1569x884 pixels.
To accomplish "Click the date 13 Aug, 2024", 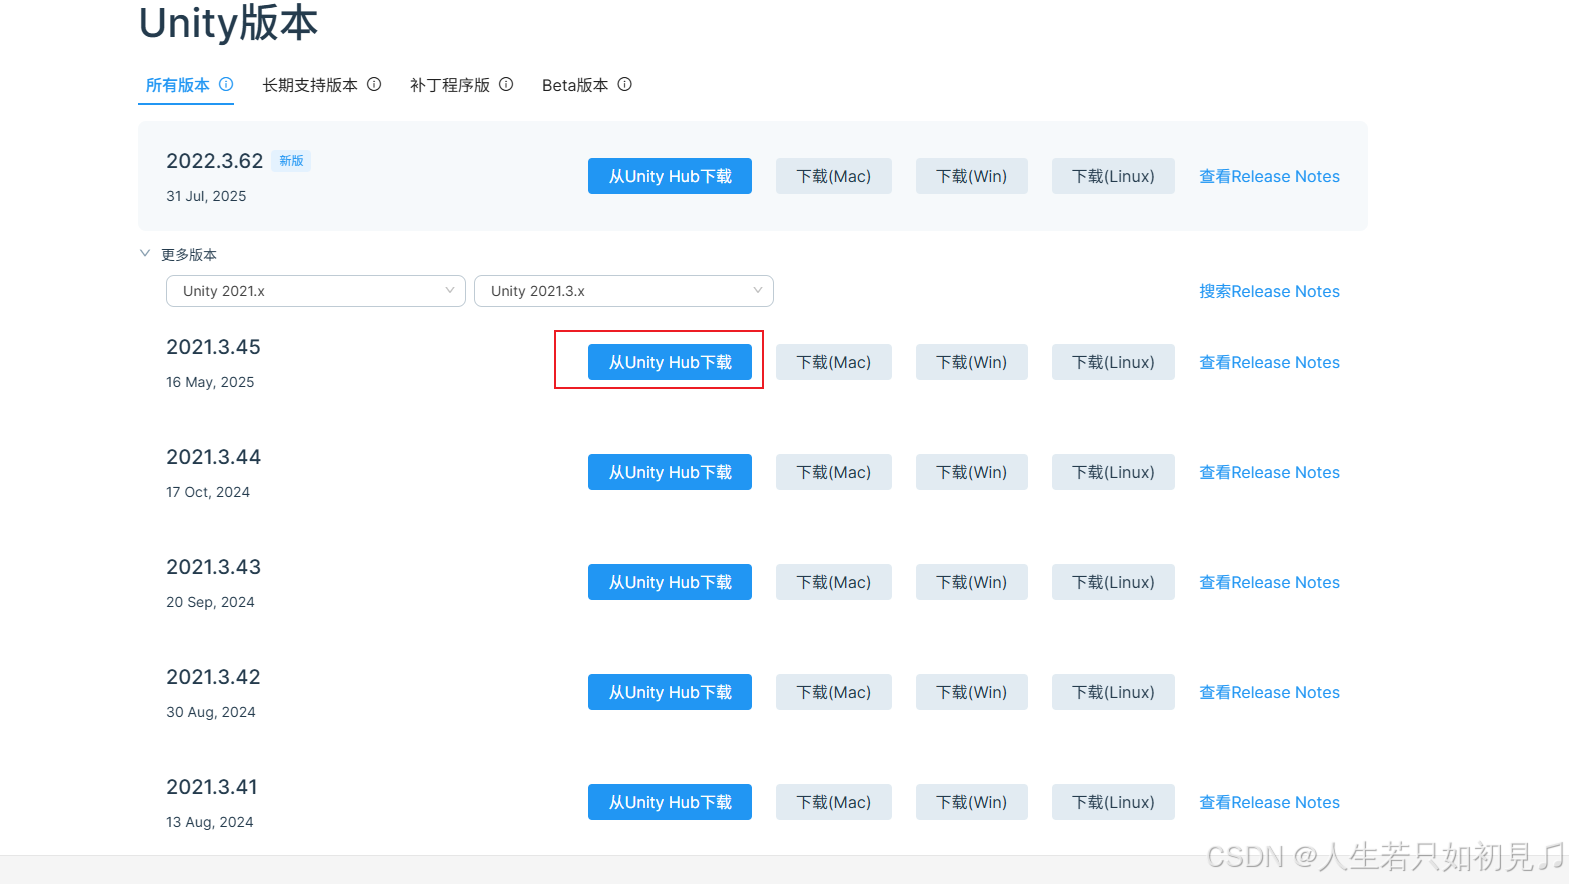I will pyautogui.click(x=210, y=822).
